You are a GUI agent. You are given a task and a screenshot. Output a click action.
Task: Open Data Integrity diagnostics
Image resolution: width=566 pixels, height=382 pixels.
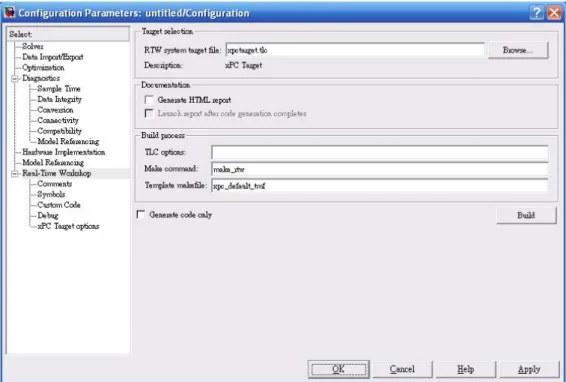(x=59, y=99)
